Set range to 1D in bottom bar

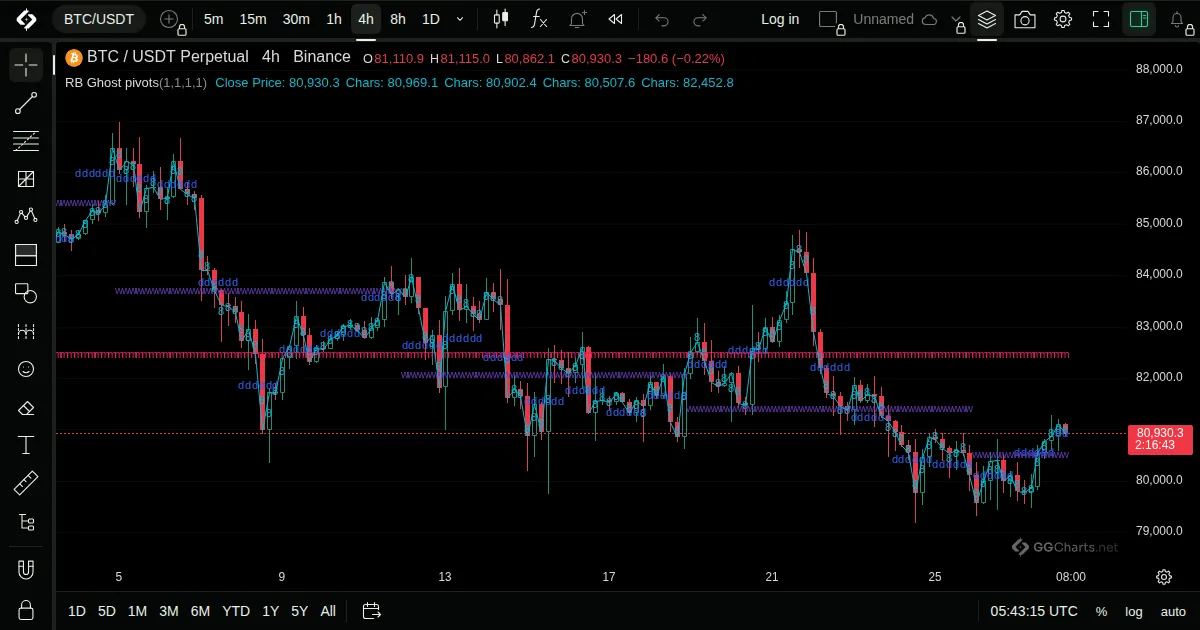[77, 611]
